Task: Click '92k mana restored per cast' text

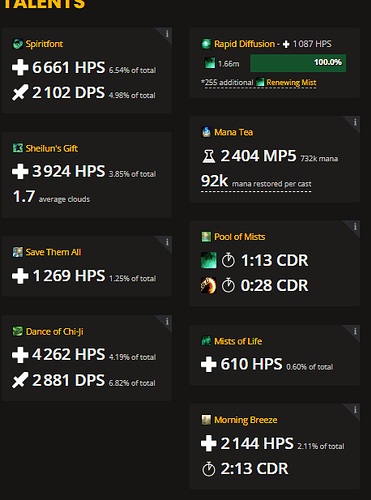Action: pos(256,182)
